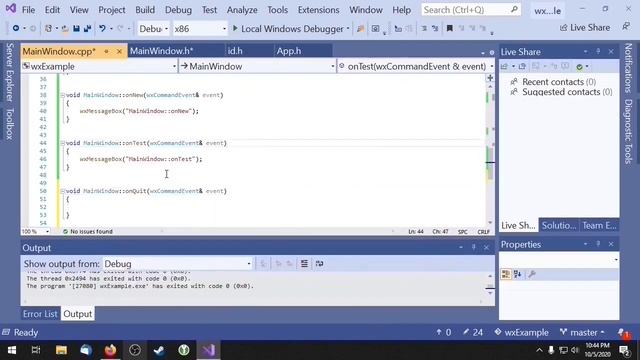Open the Build menu

[x=145, y=10]
